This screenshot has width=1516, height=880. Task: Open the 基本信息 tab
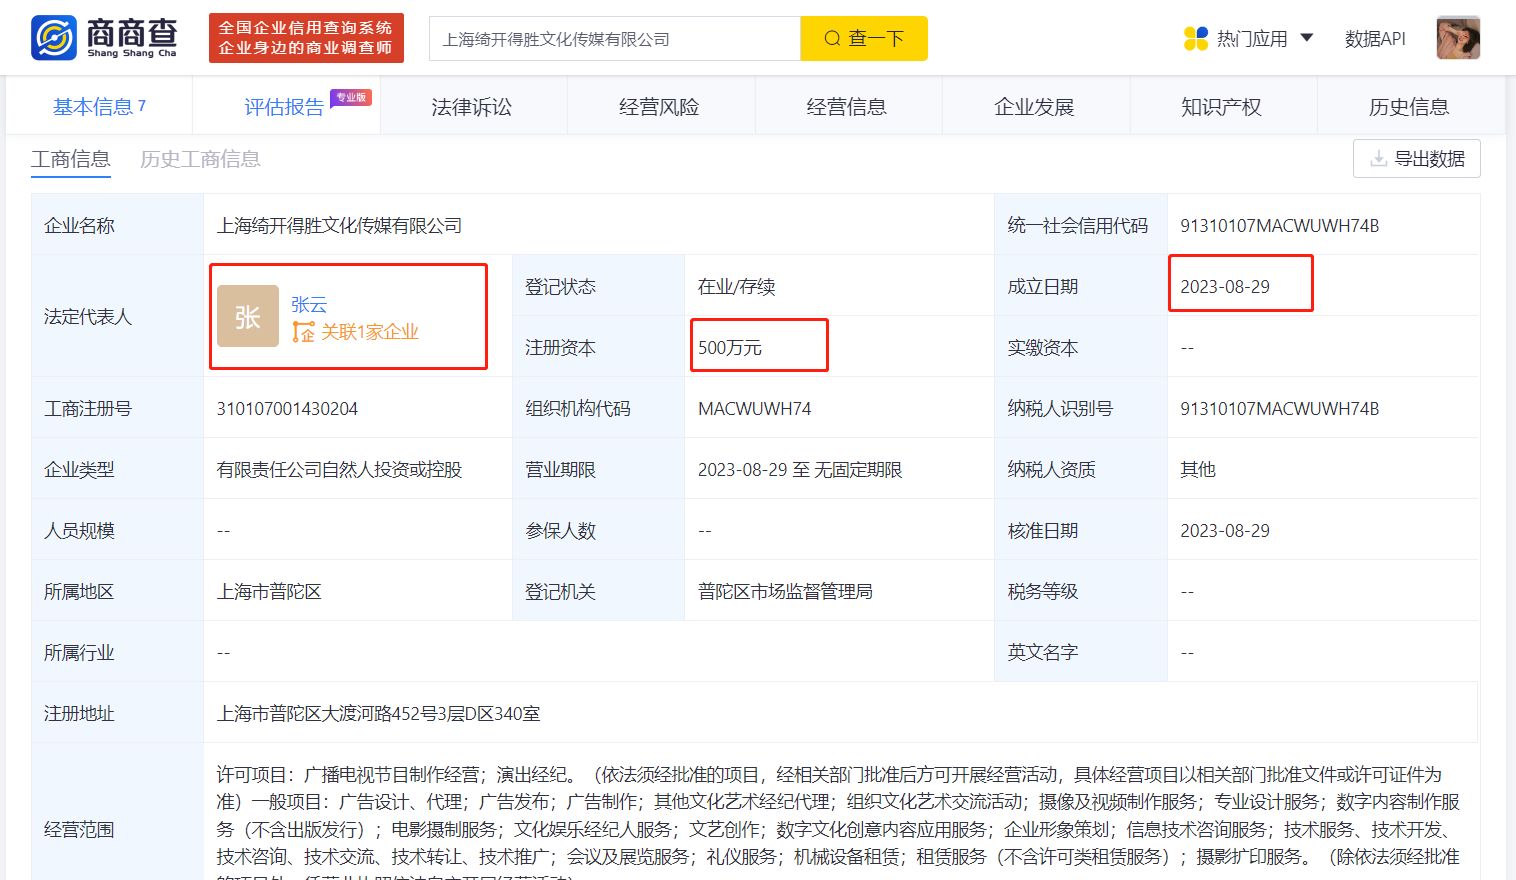99,106
